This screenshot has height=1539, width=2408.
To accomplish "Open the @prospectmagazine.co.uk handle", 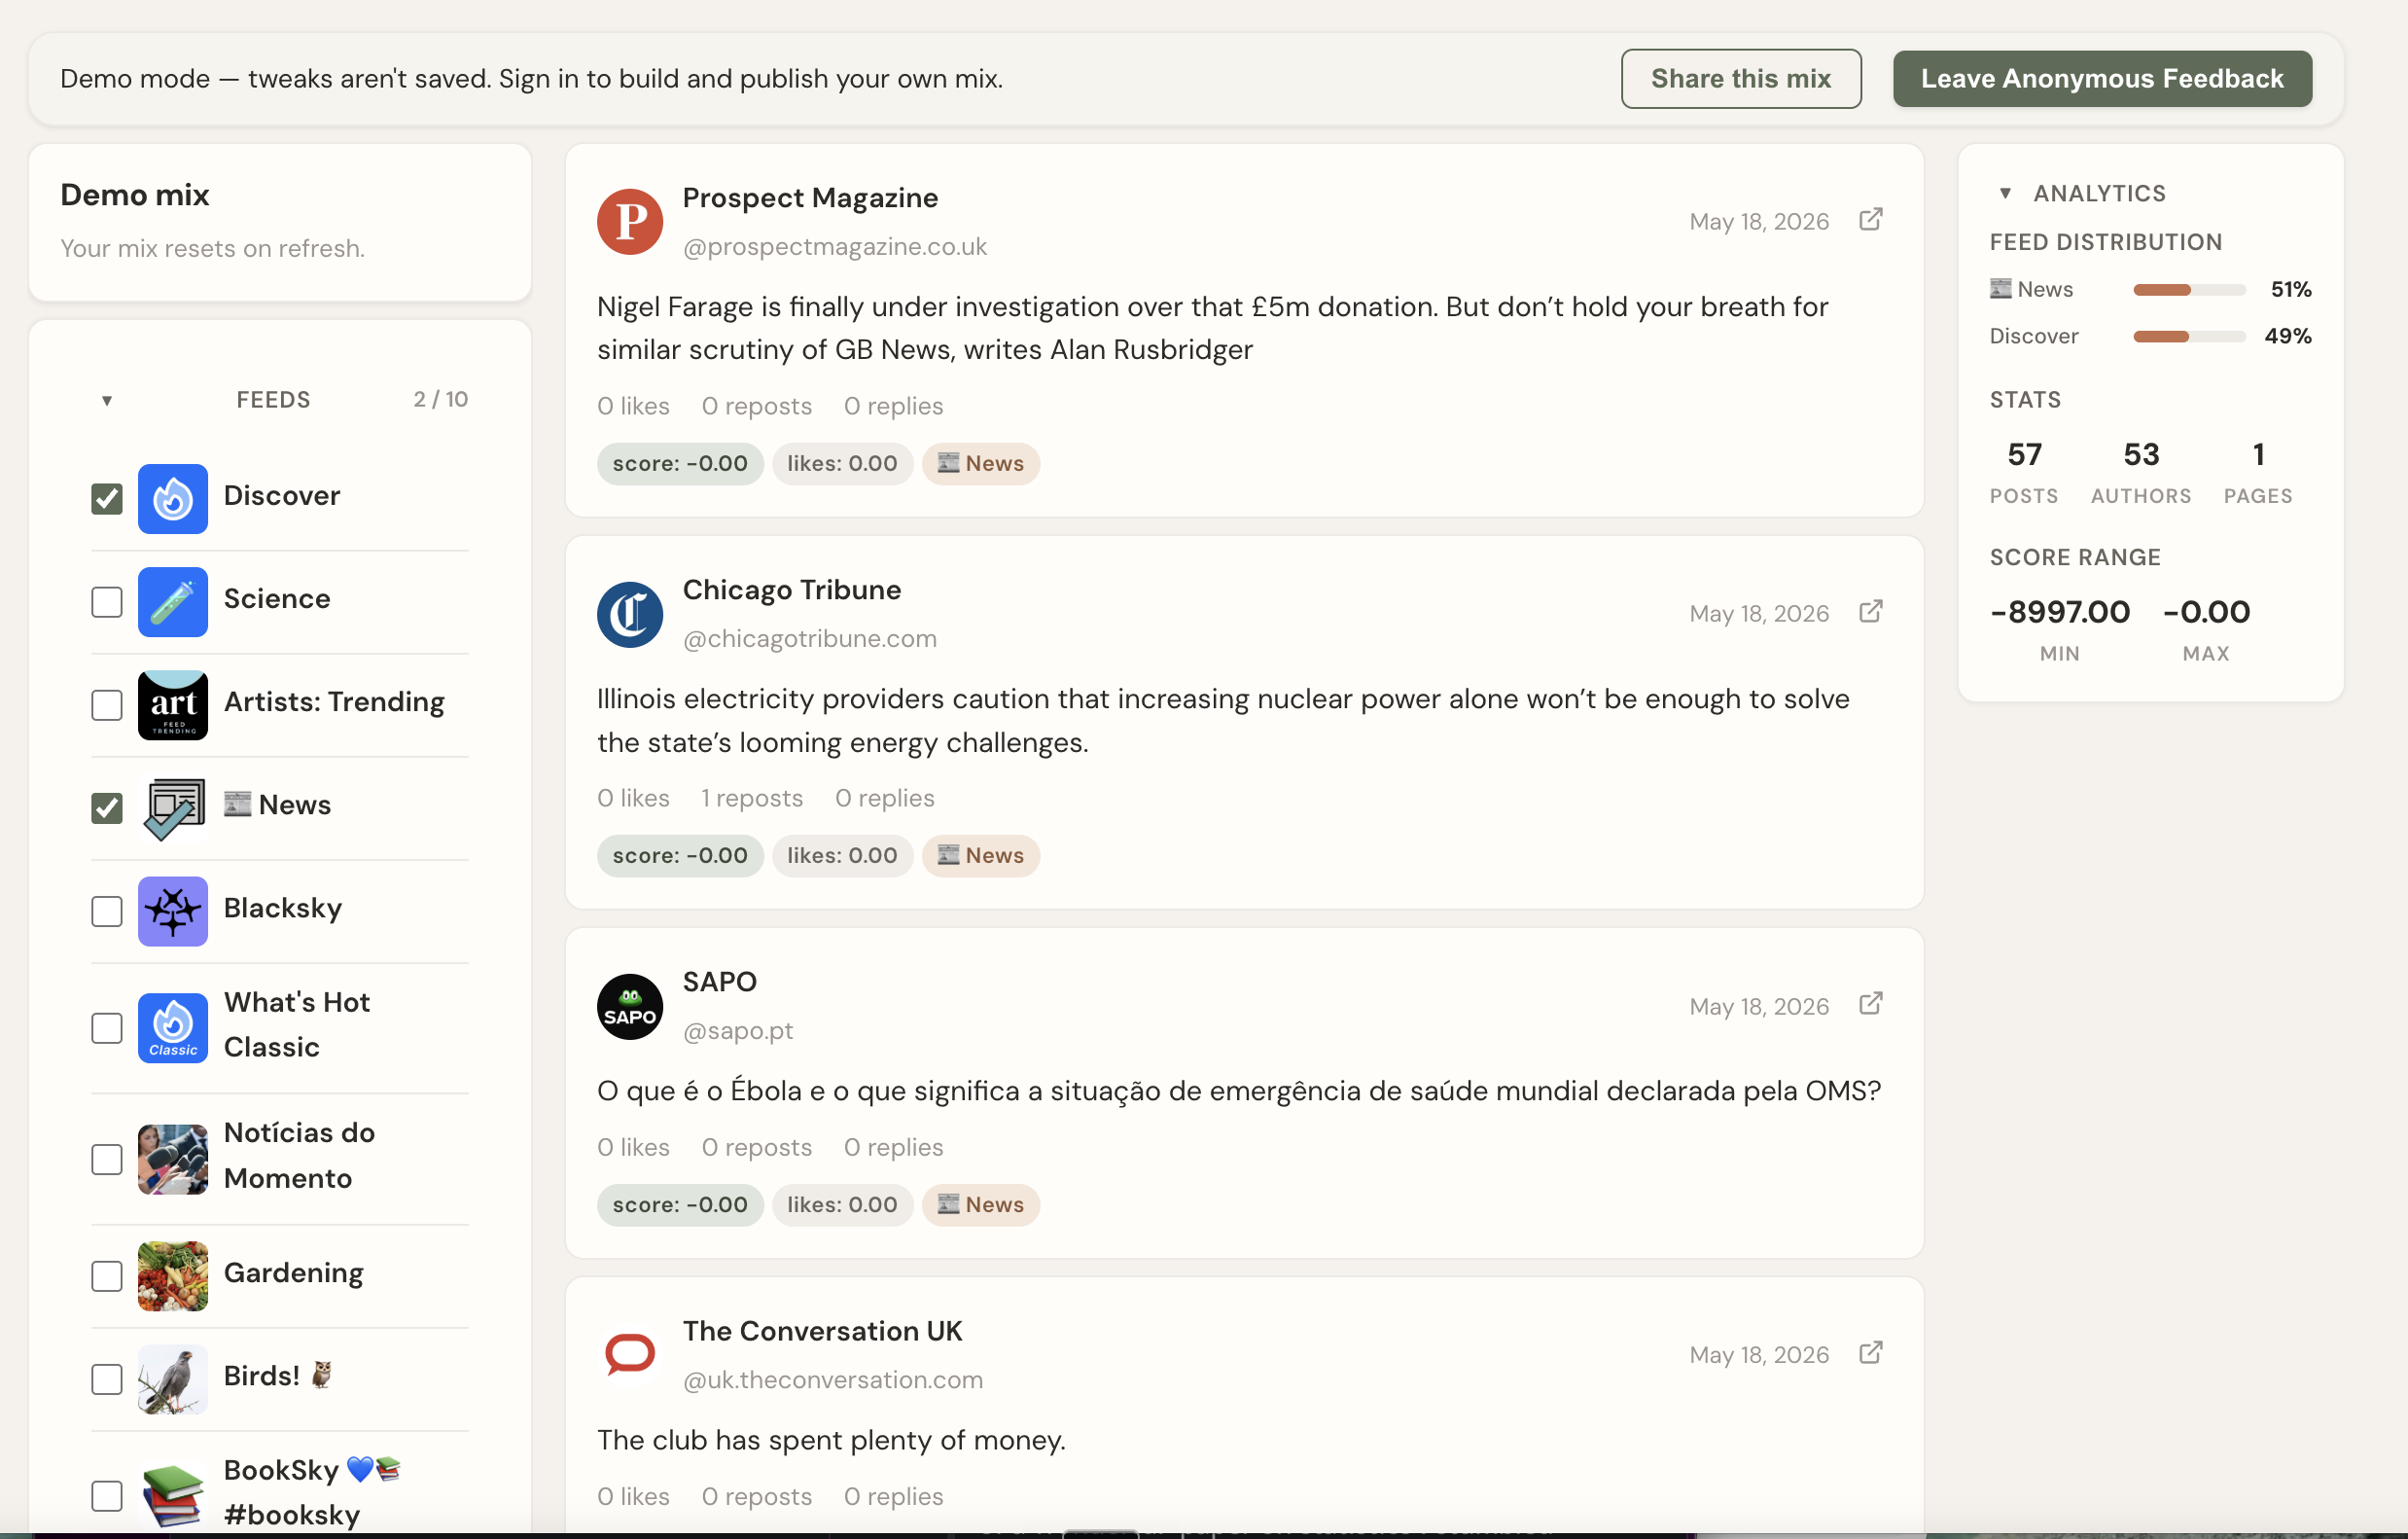I will 834,246.
